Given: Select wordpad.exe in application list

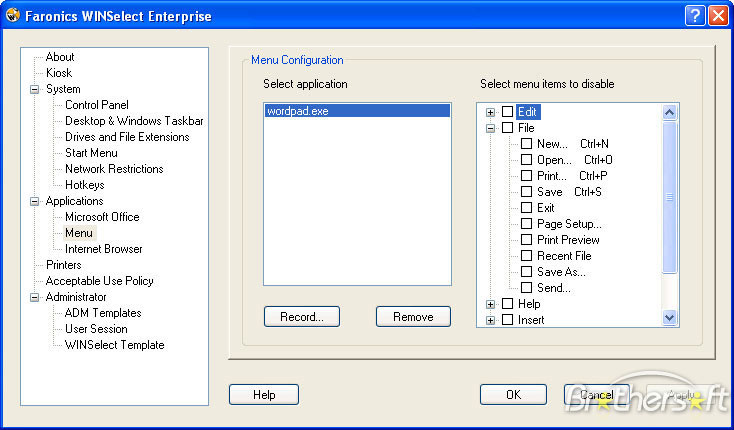Looking at the screenshot, I should (x=357, y=111).
